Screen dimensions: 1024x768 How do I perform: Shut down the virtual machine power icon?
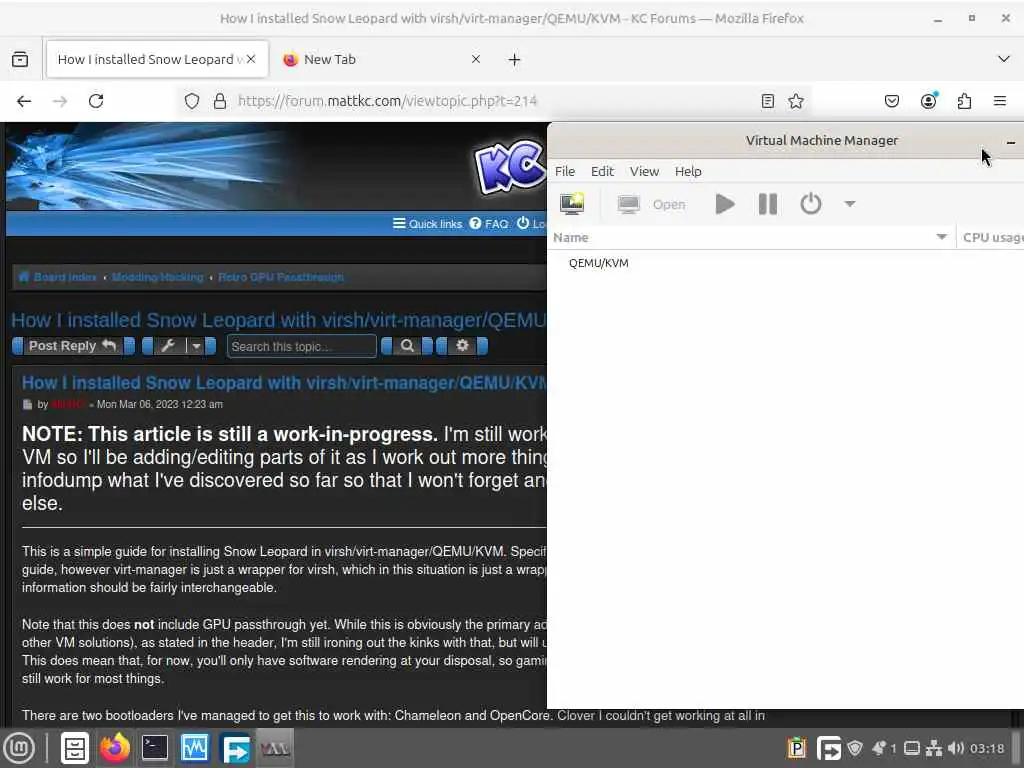tap(810, 204)
